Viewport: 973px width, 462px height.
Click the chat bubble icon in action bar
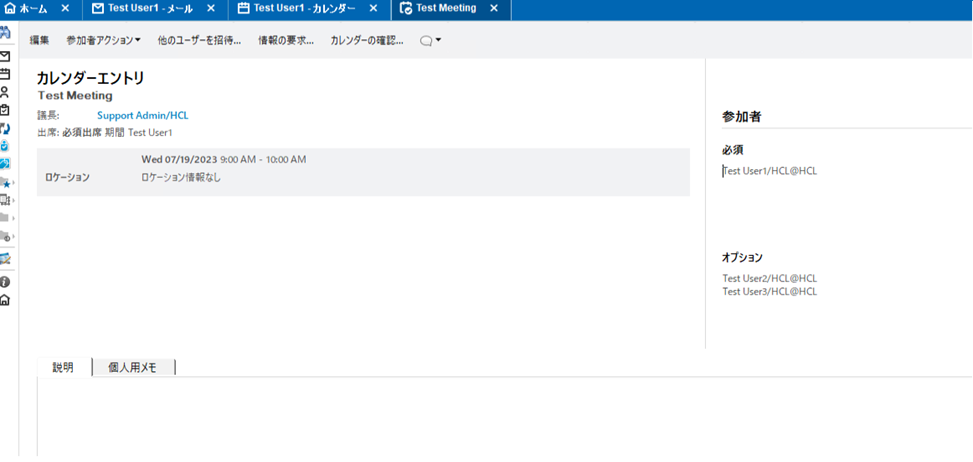426,40
